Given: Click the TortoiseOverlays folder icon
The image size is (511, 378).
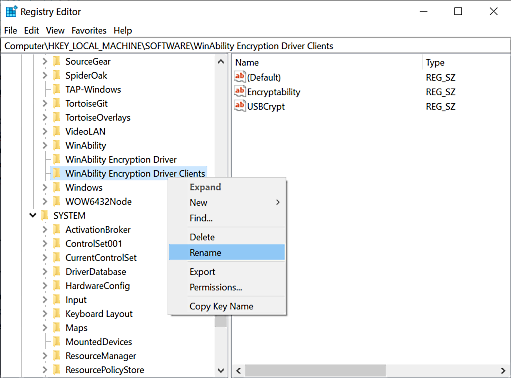Looking at the screenshot, I should pyautogui.click(x=57, y=117).
